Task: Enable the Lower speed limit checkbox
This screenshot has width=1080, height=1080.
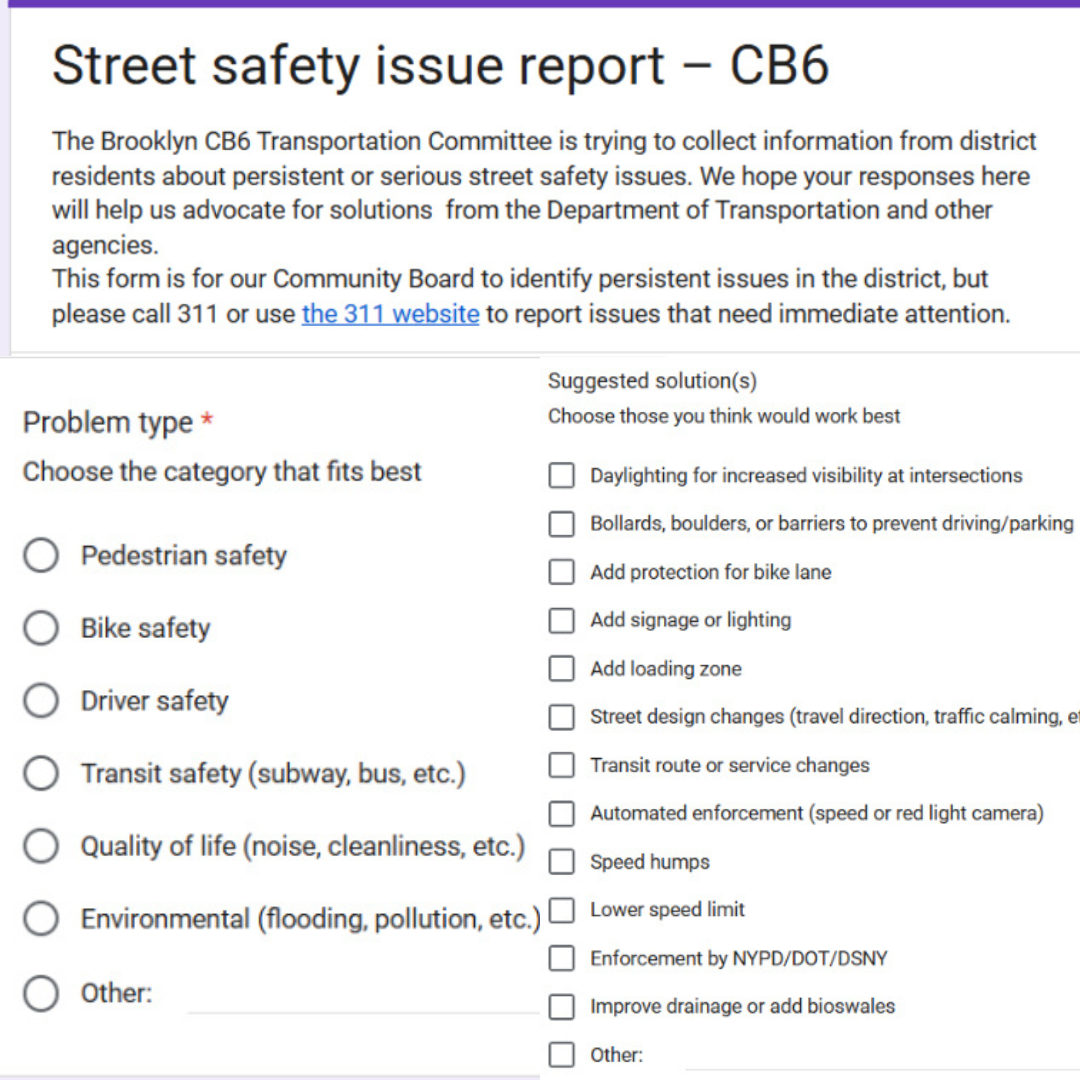Action: pos(562,910)
